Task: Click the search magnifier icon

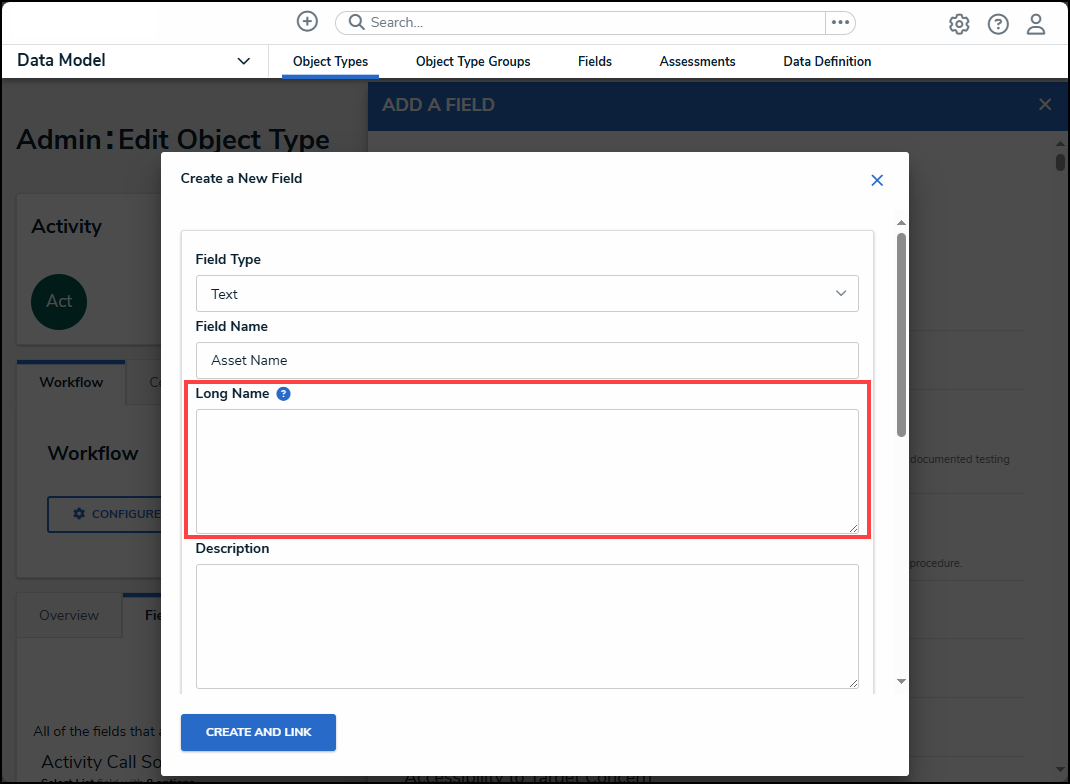Action: point(356,23)
